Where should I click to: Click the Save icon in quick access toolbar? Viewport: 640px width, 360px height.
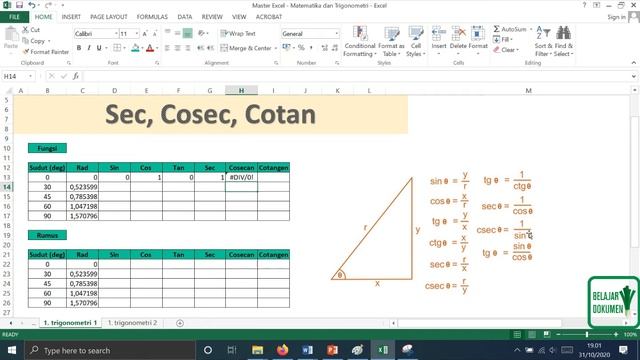[19, 5]
